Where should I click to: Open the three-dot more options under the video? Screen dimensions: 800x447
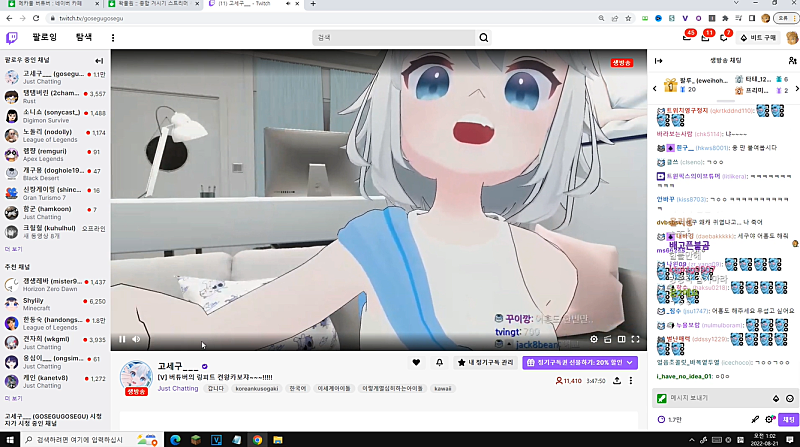click(x=634, y=381)
